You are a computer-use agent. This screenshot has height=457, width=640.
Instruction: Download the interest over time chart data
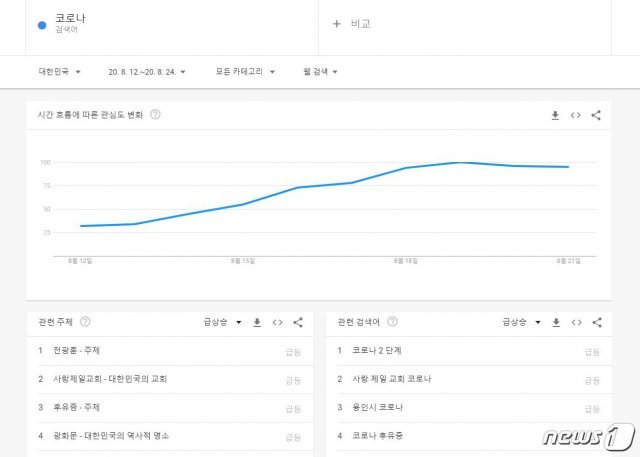555,115
